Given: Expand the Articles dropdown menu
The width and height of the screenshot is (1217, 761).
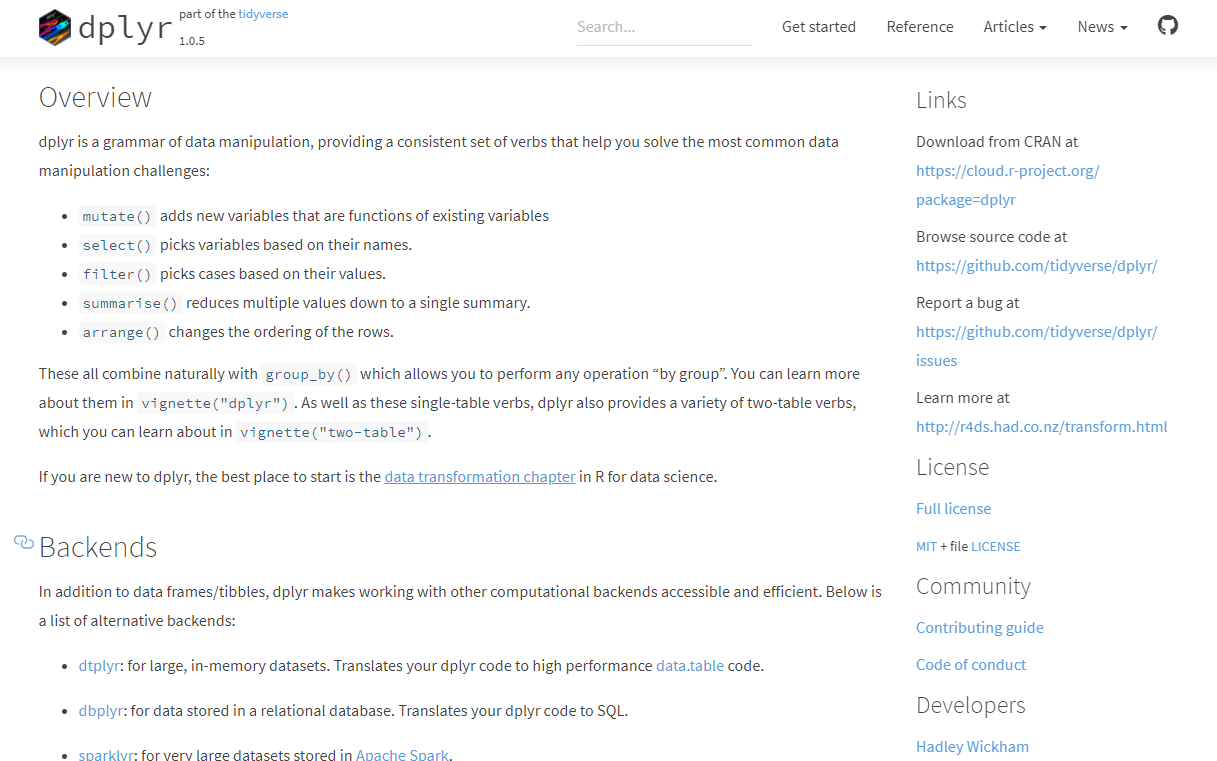Looking at the screenshot, I should click(1015, 27).
